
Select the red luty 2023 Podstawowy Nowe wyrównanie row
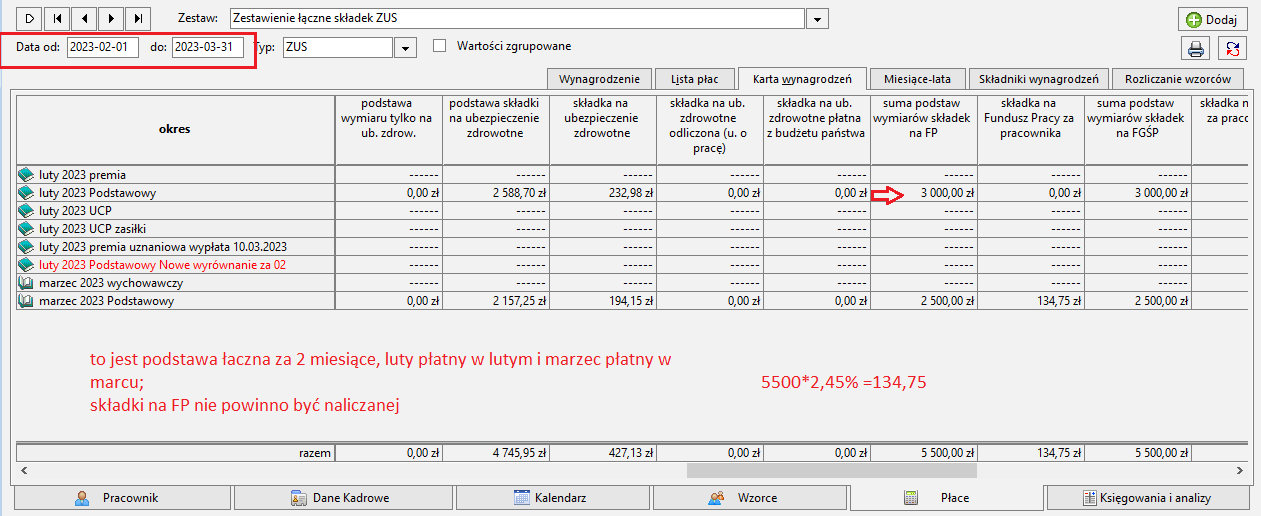coord(162,265)
